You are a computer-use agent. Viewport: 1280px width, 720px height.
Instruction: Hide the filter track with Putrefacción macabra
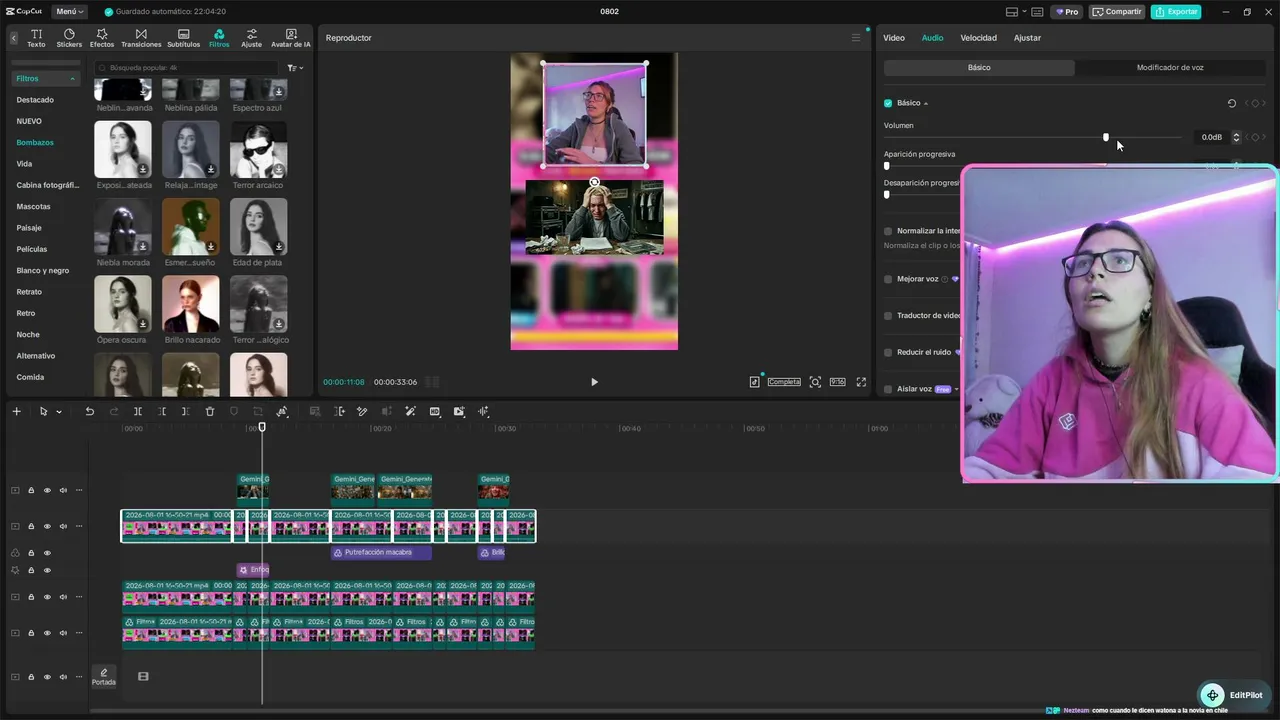[47, 553]
